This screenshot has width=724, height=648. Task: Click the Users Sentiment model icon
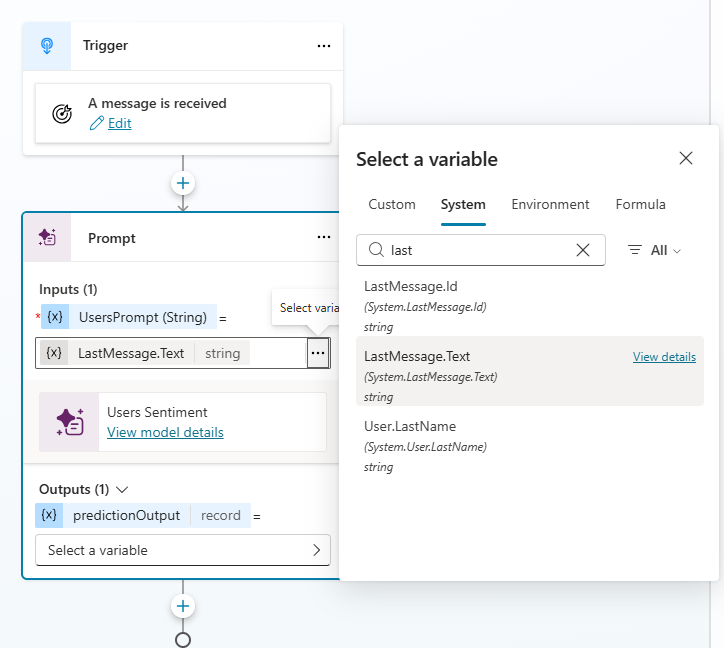69,422
